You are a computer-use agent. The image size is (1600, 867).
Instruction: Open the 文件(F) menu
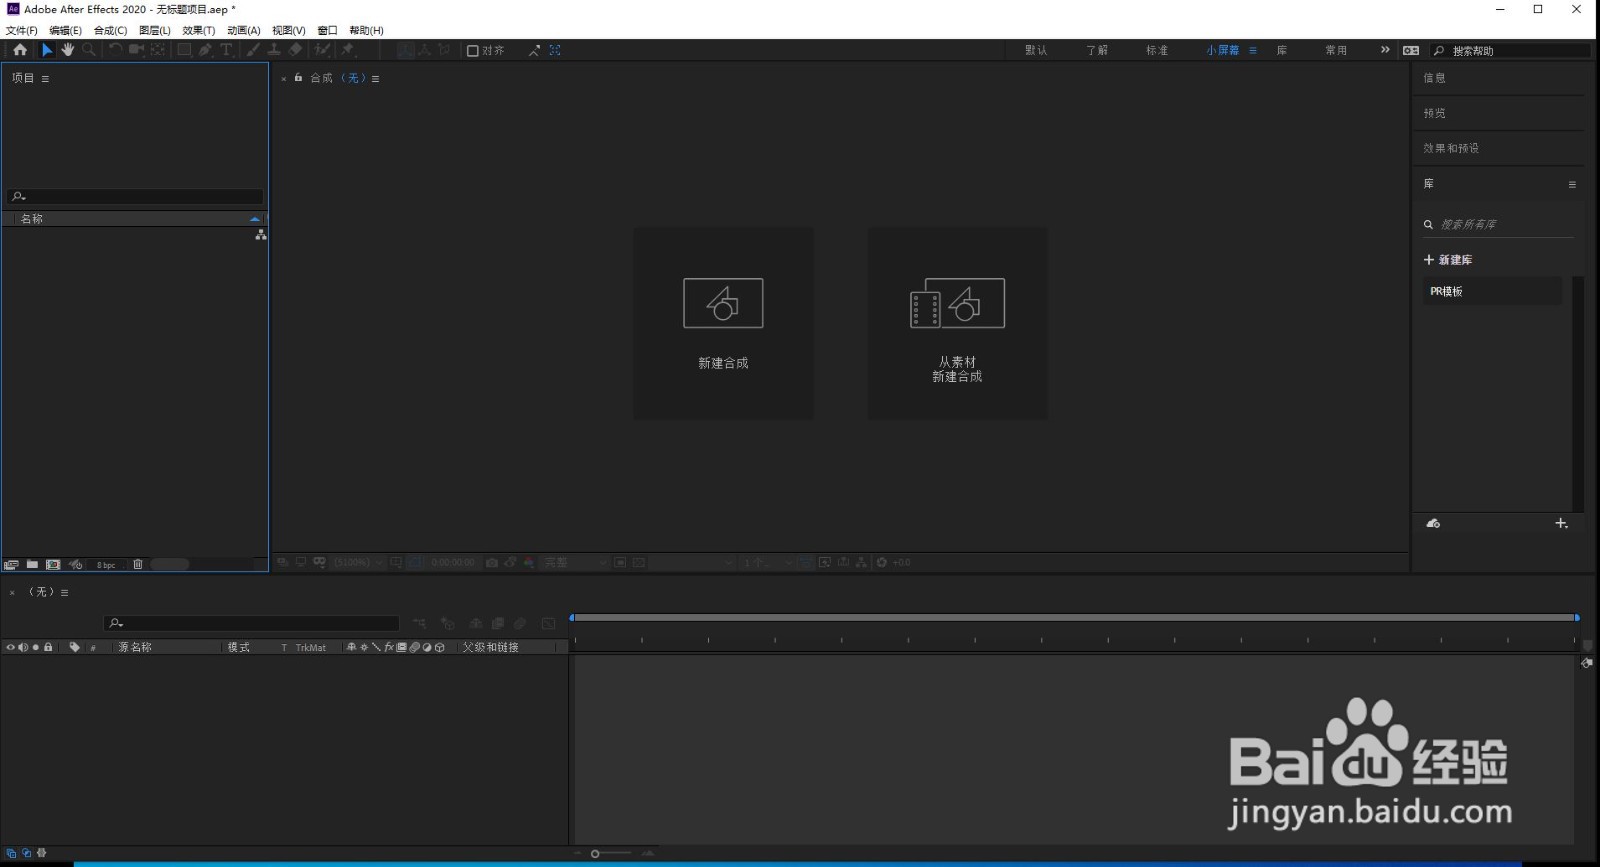pos(22,31)
